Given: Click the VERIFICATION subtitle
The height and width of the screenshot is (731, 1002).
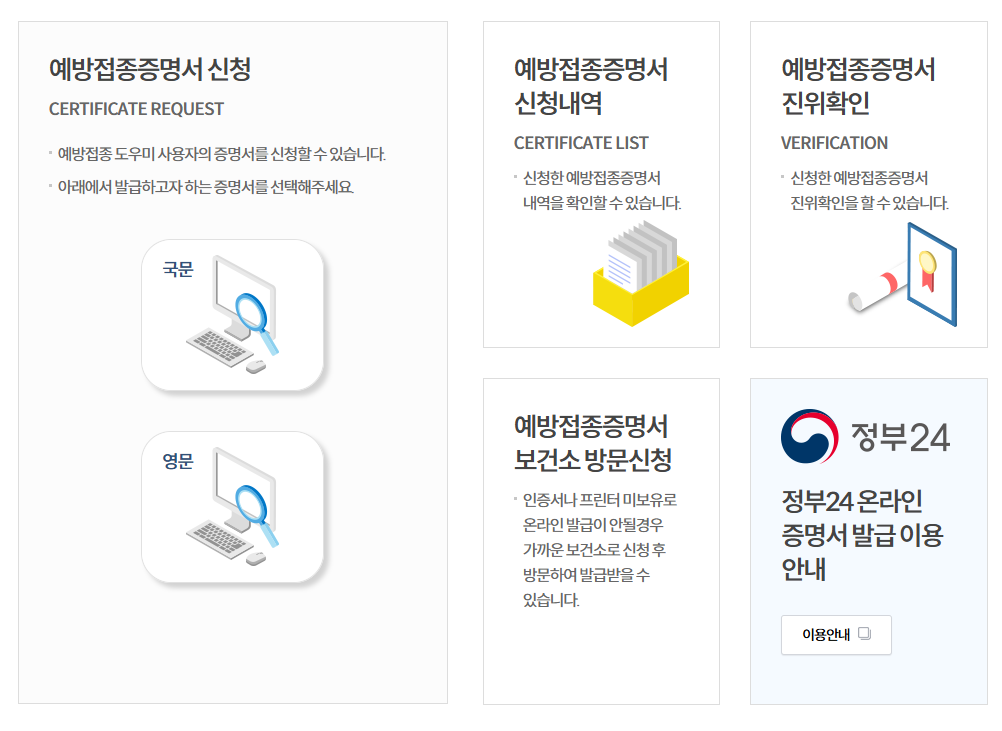Looking at the screenshot, I should pos(834,143).
